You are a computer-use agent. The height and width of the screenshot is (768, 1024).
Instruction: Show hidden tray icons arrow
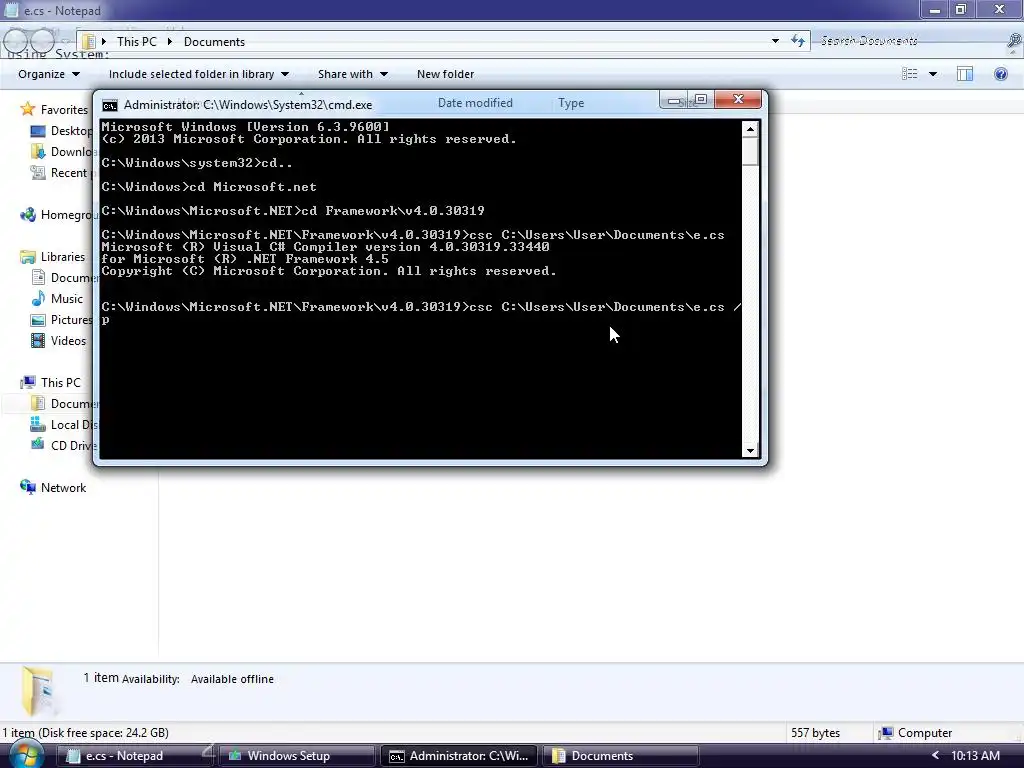pos(935,756)
